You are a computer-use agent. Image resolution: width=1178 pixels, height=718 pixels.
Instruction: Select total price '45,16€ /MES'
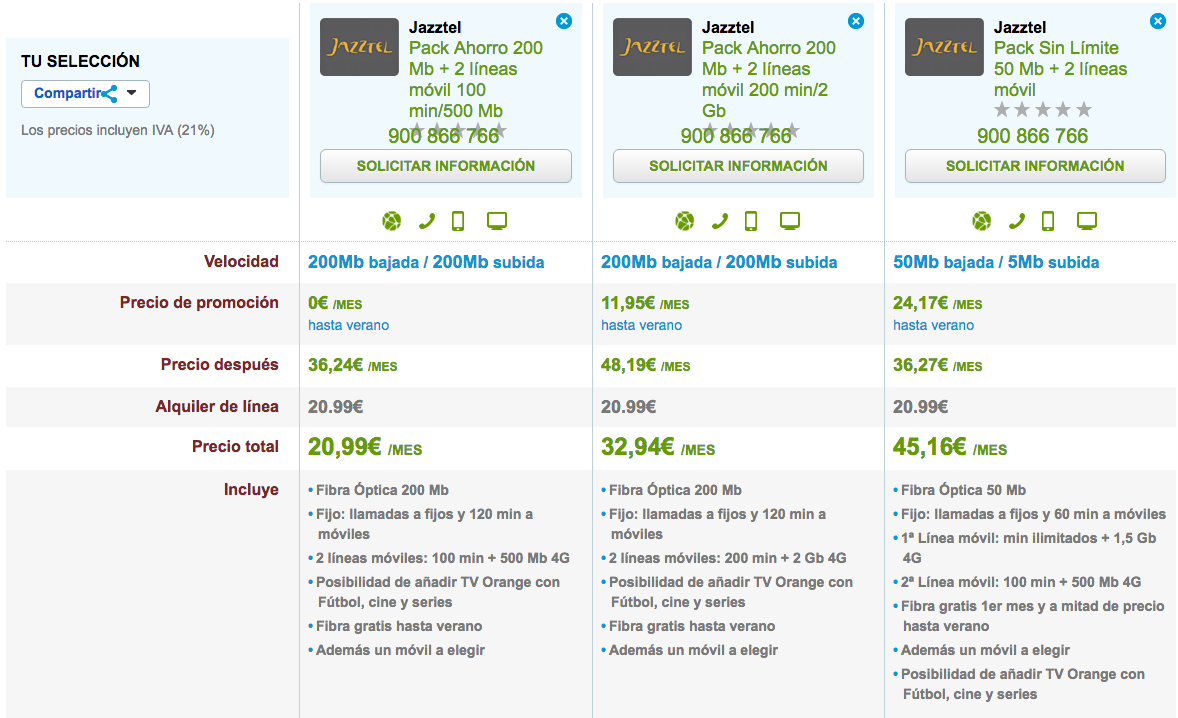[x=950, y=448]
